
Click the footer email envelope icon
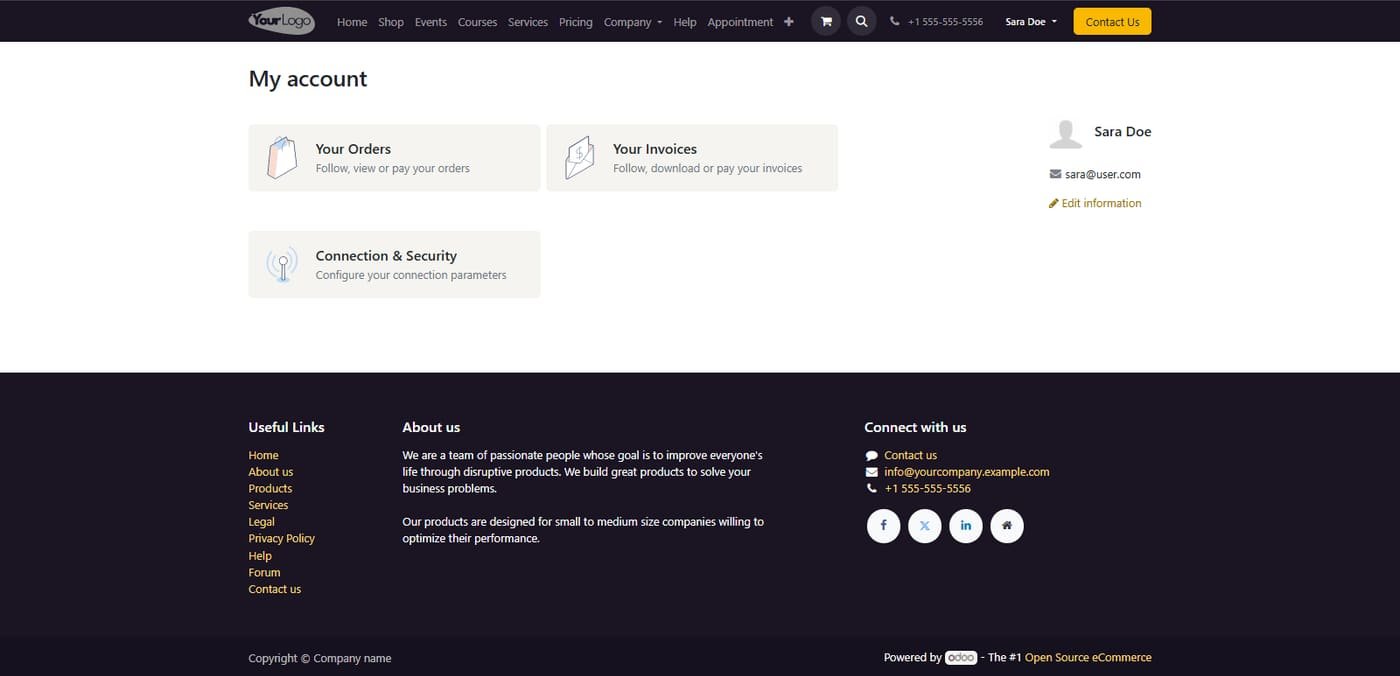871,472
